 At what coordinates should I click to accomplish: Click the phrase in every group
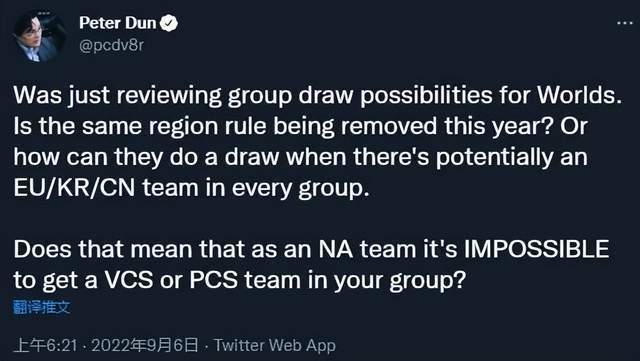tap(285, 189)
